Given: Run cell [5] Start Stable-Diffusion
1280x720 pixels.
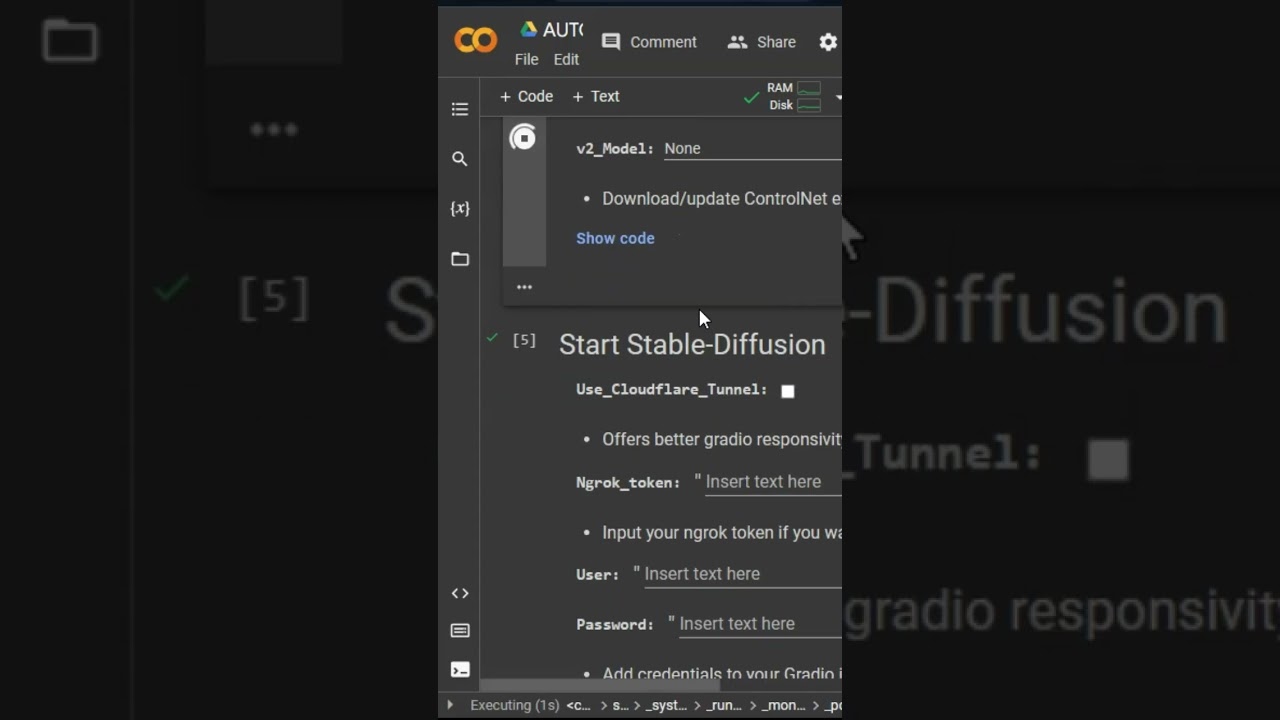Looking at the screenshot, I should [524, 340].
